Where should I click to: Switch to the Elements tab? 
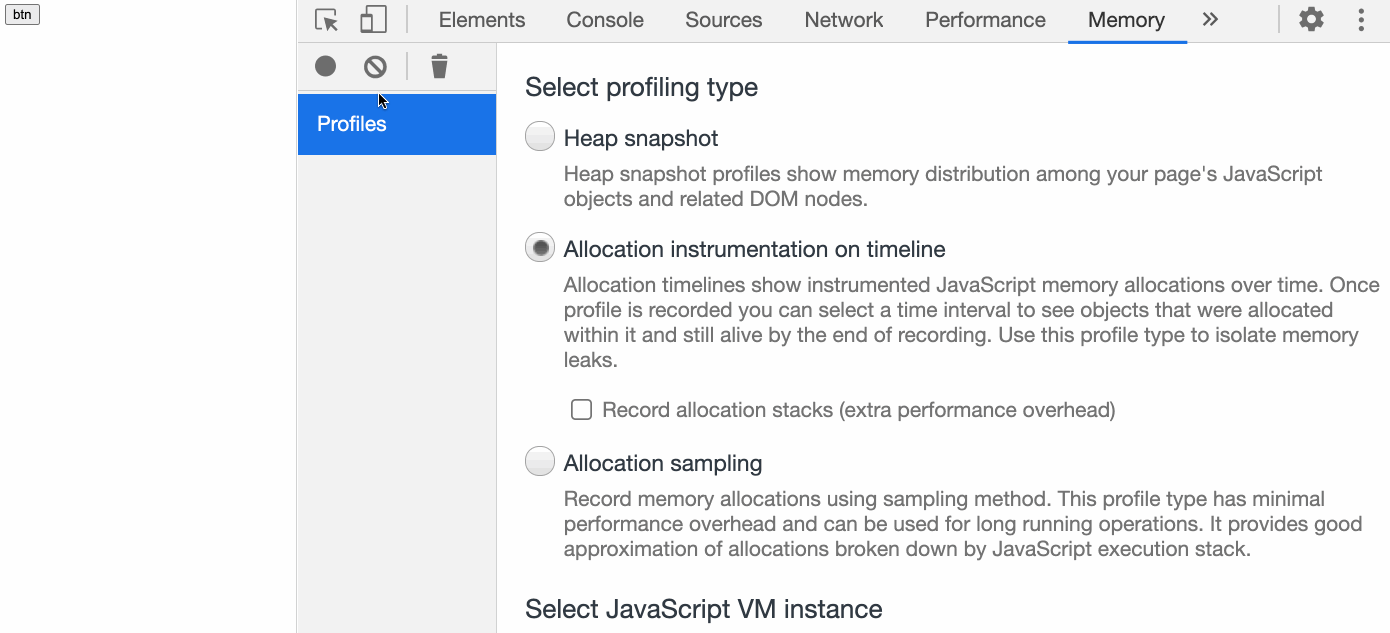pyautogui.click(x=482, y=20)
